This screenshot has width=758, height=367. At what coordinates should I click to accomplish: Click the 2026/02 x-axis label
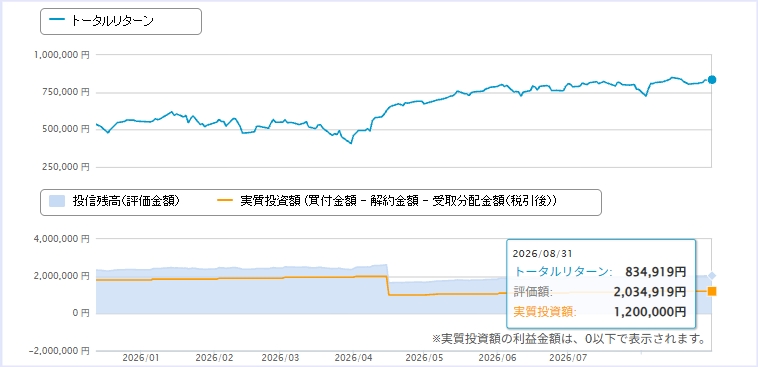(215, 358)
